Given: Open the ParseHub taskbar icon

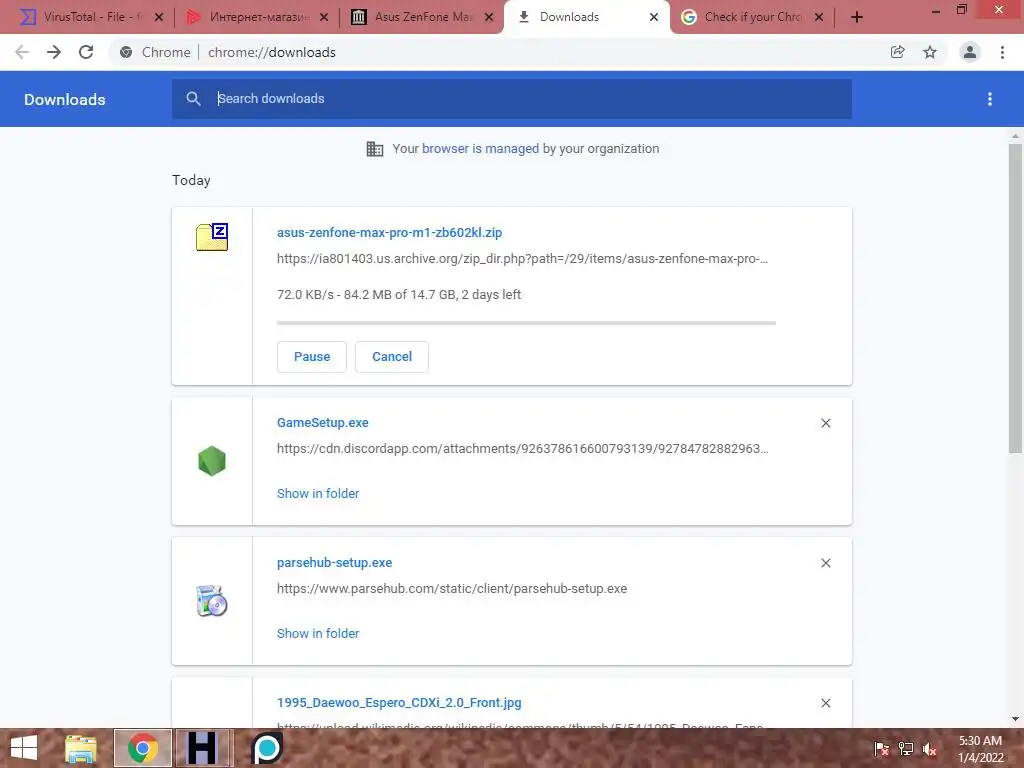Looking at the screenshot, I should (x=266, y=748).
